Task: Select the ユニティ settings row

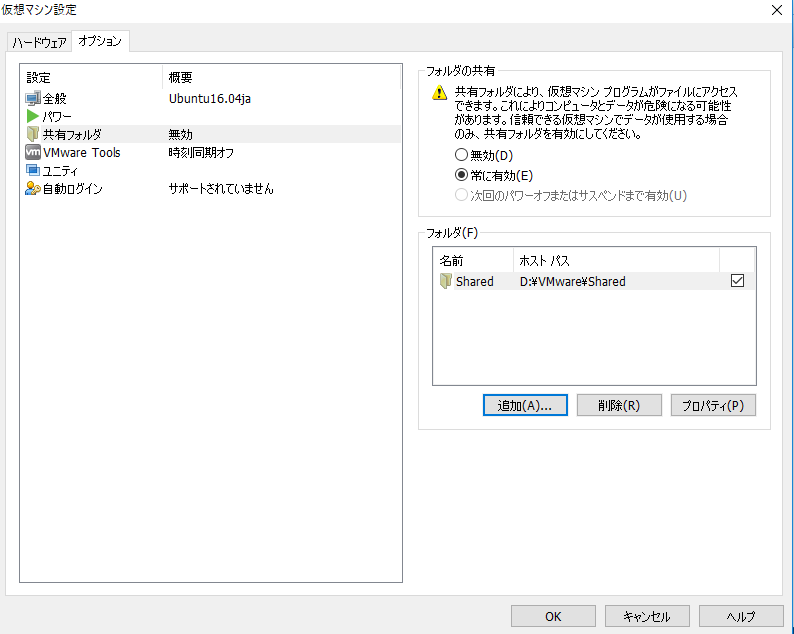Action: 213,171
